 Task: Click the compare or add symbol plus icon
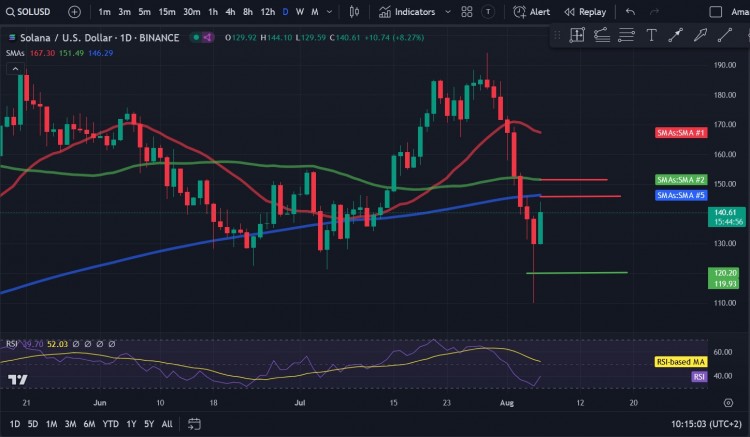point(74,12)
